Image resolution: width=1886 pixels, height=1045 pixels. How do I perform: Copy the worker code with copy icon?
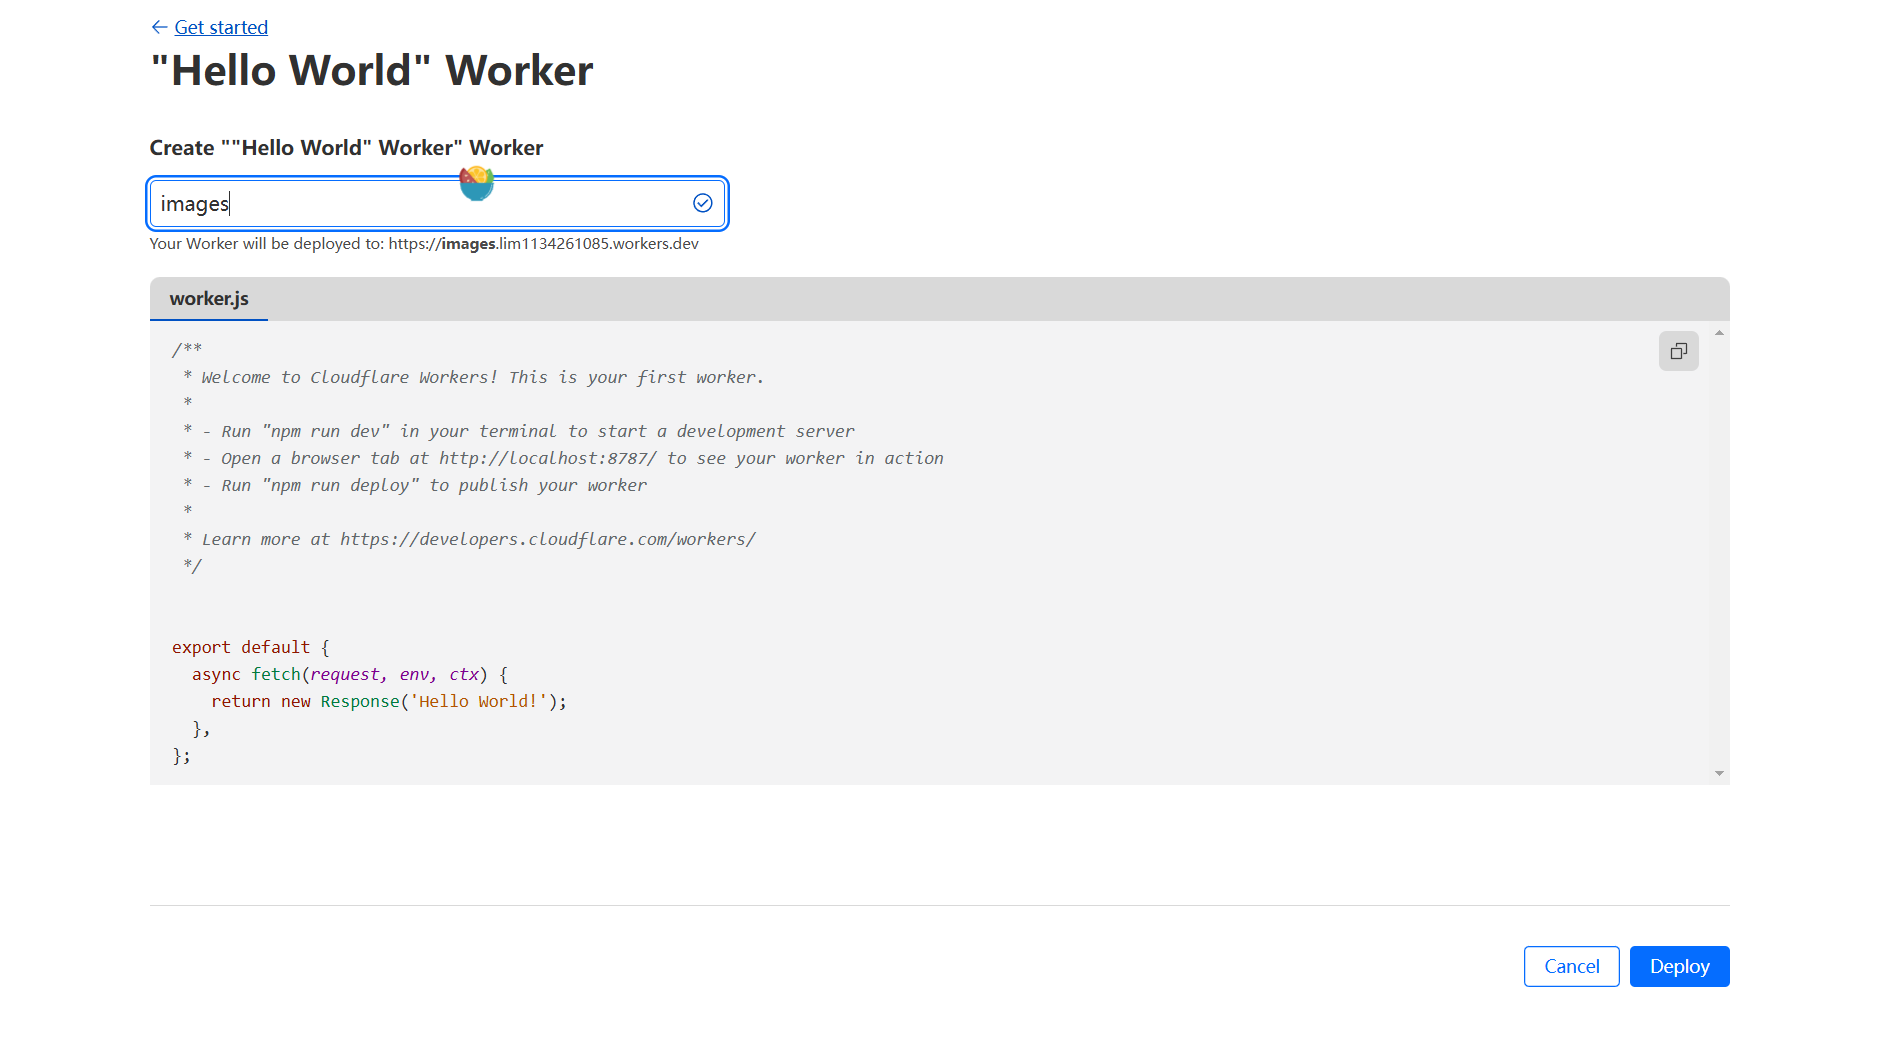click(x=1678, y=351)
